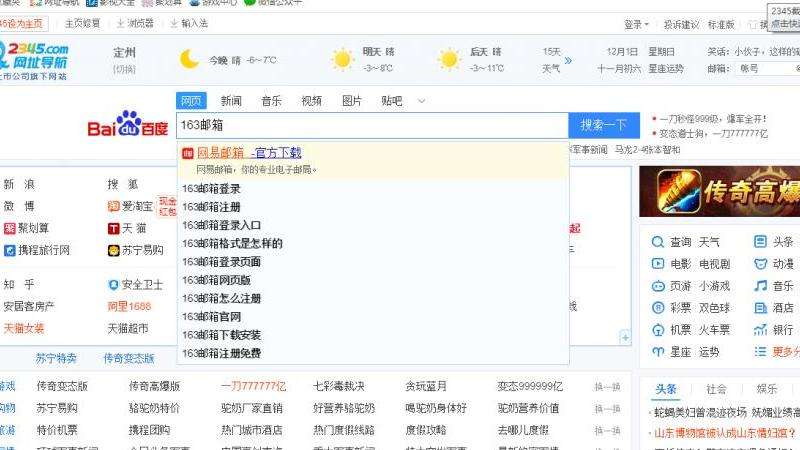Switch to 娱乐 news tab

766,390
